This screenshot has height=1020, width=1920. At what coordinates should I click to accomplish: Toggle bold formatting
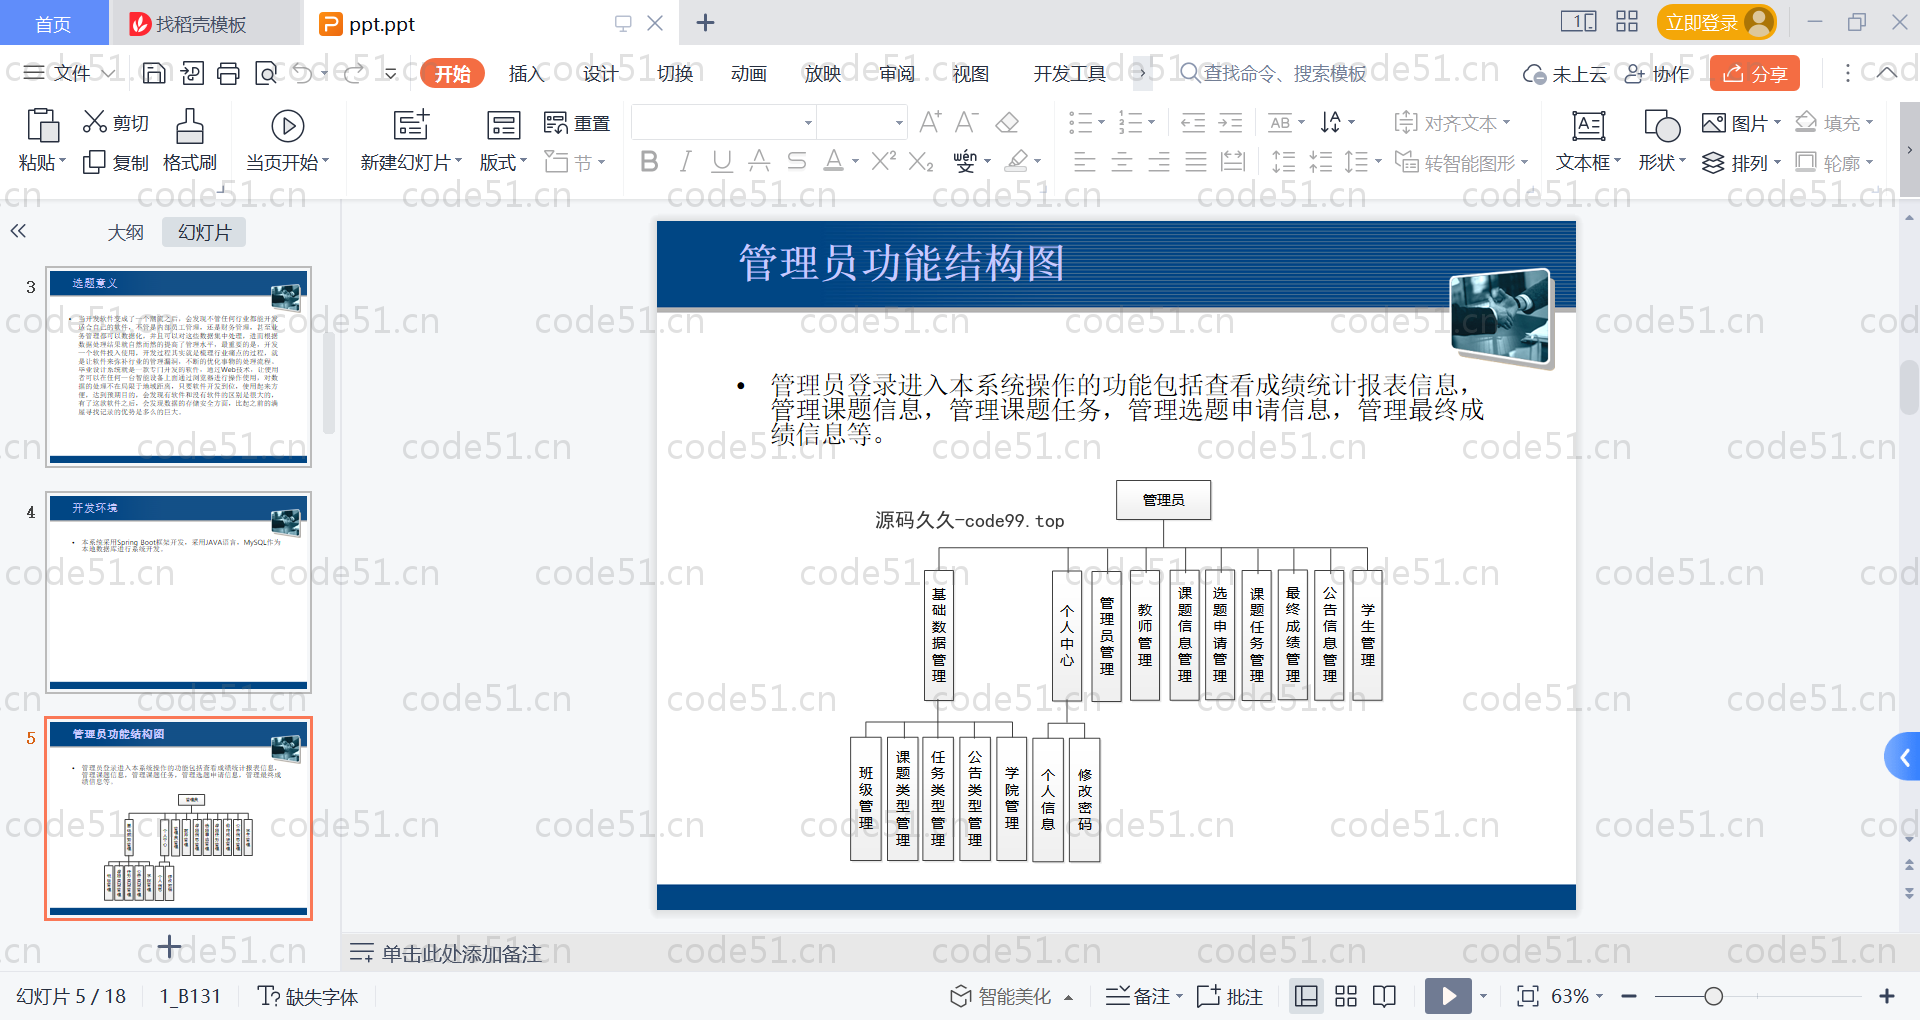(x=649, y=161)
